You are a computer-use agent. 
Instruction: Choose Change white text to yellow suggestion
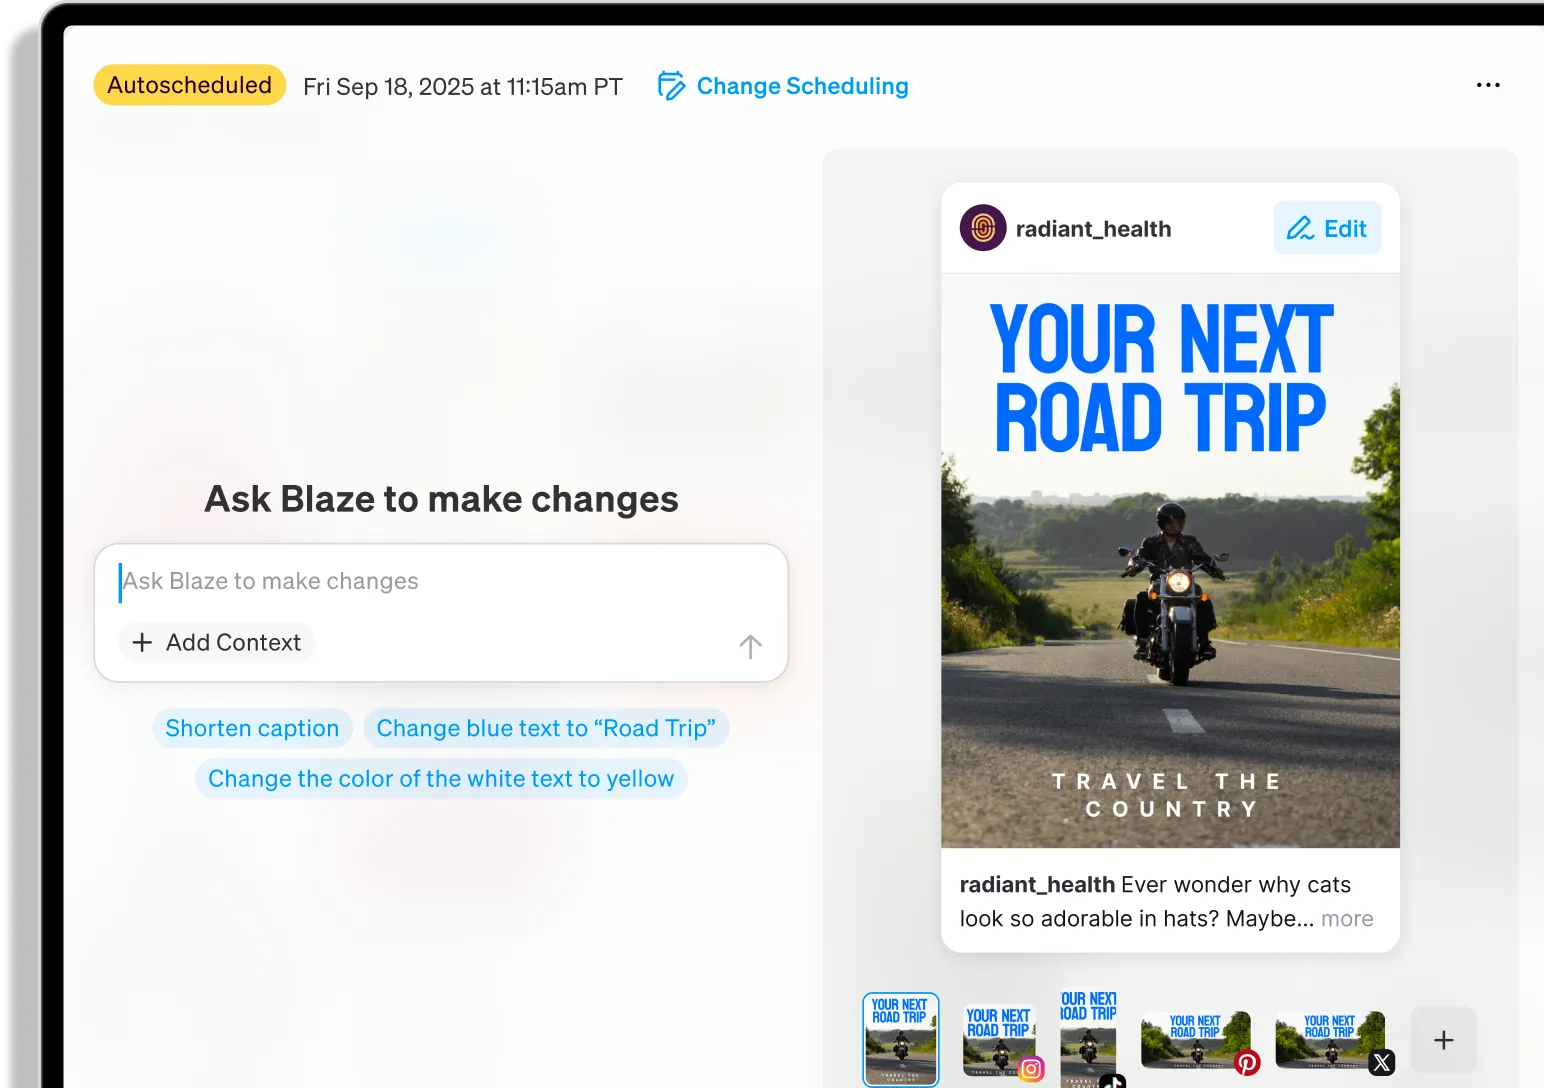[x=441, y=779]
